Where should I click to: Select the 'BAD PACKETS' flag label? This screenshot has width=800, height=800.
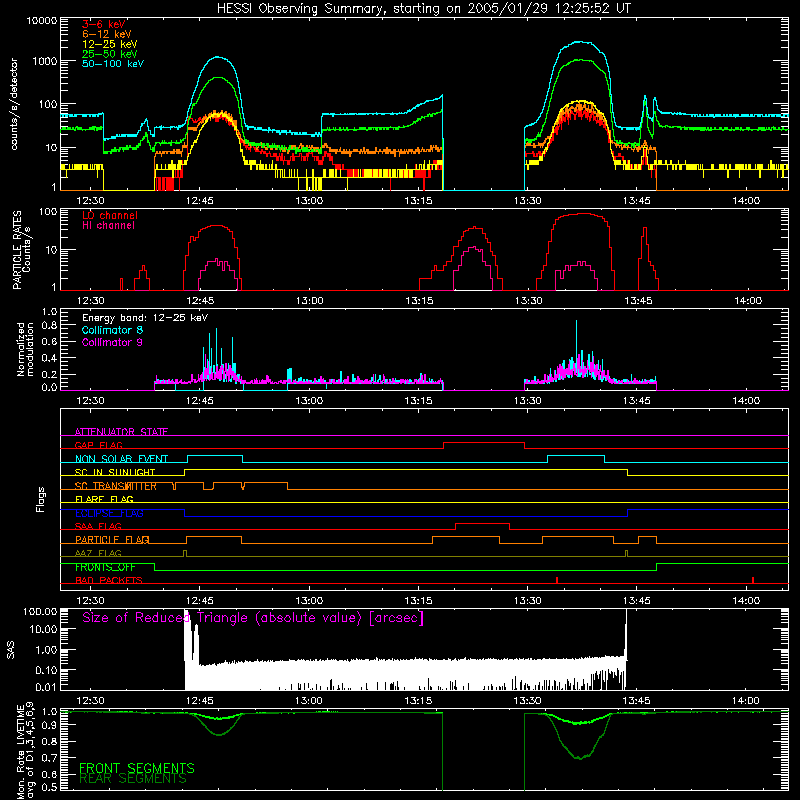coord(109,580)
